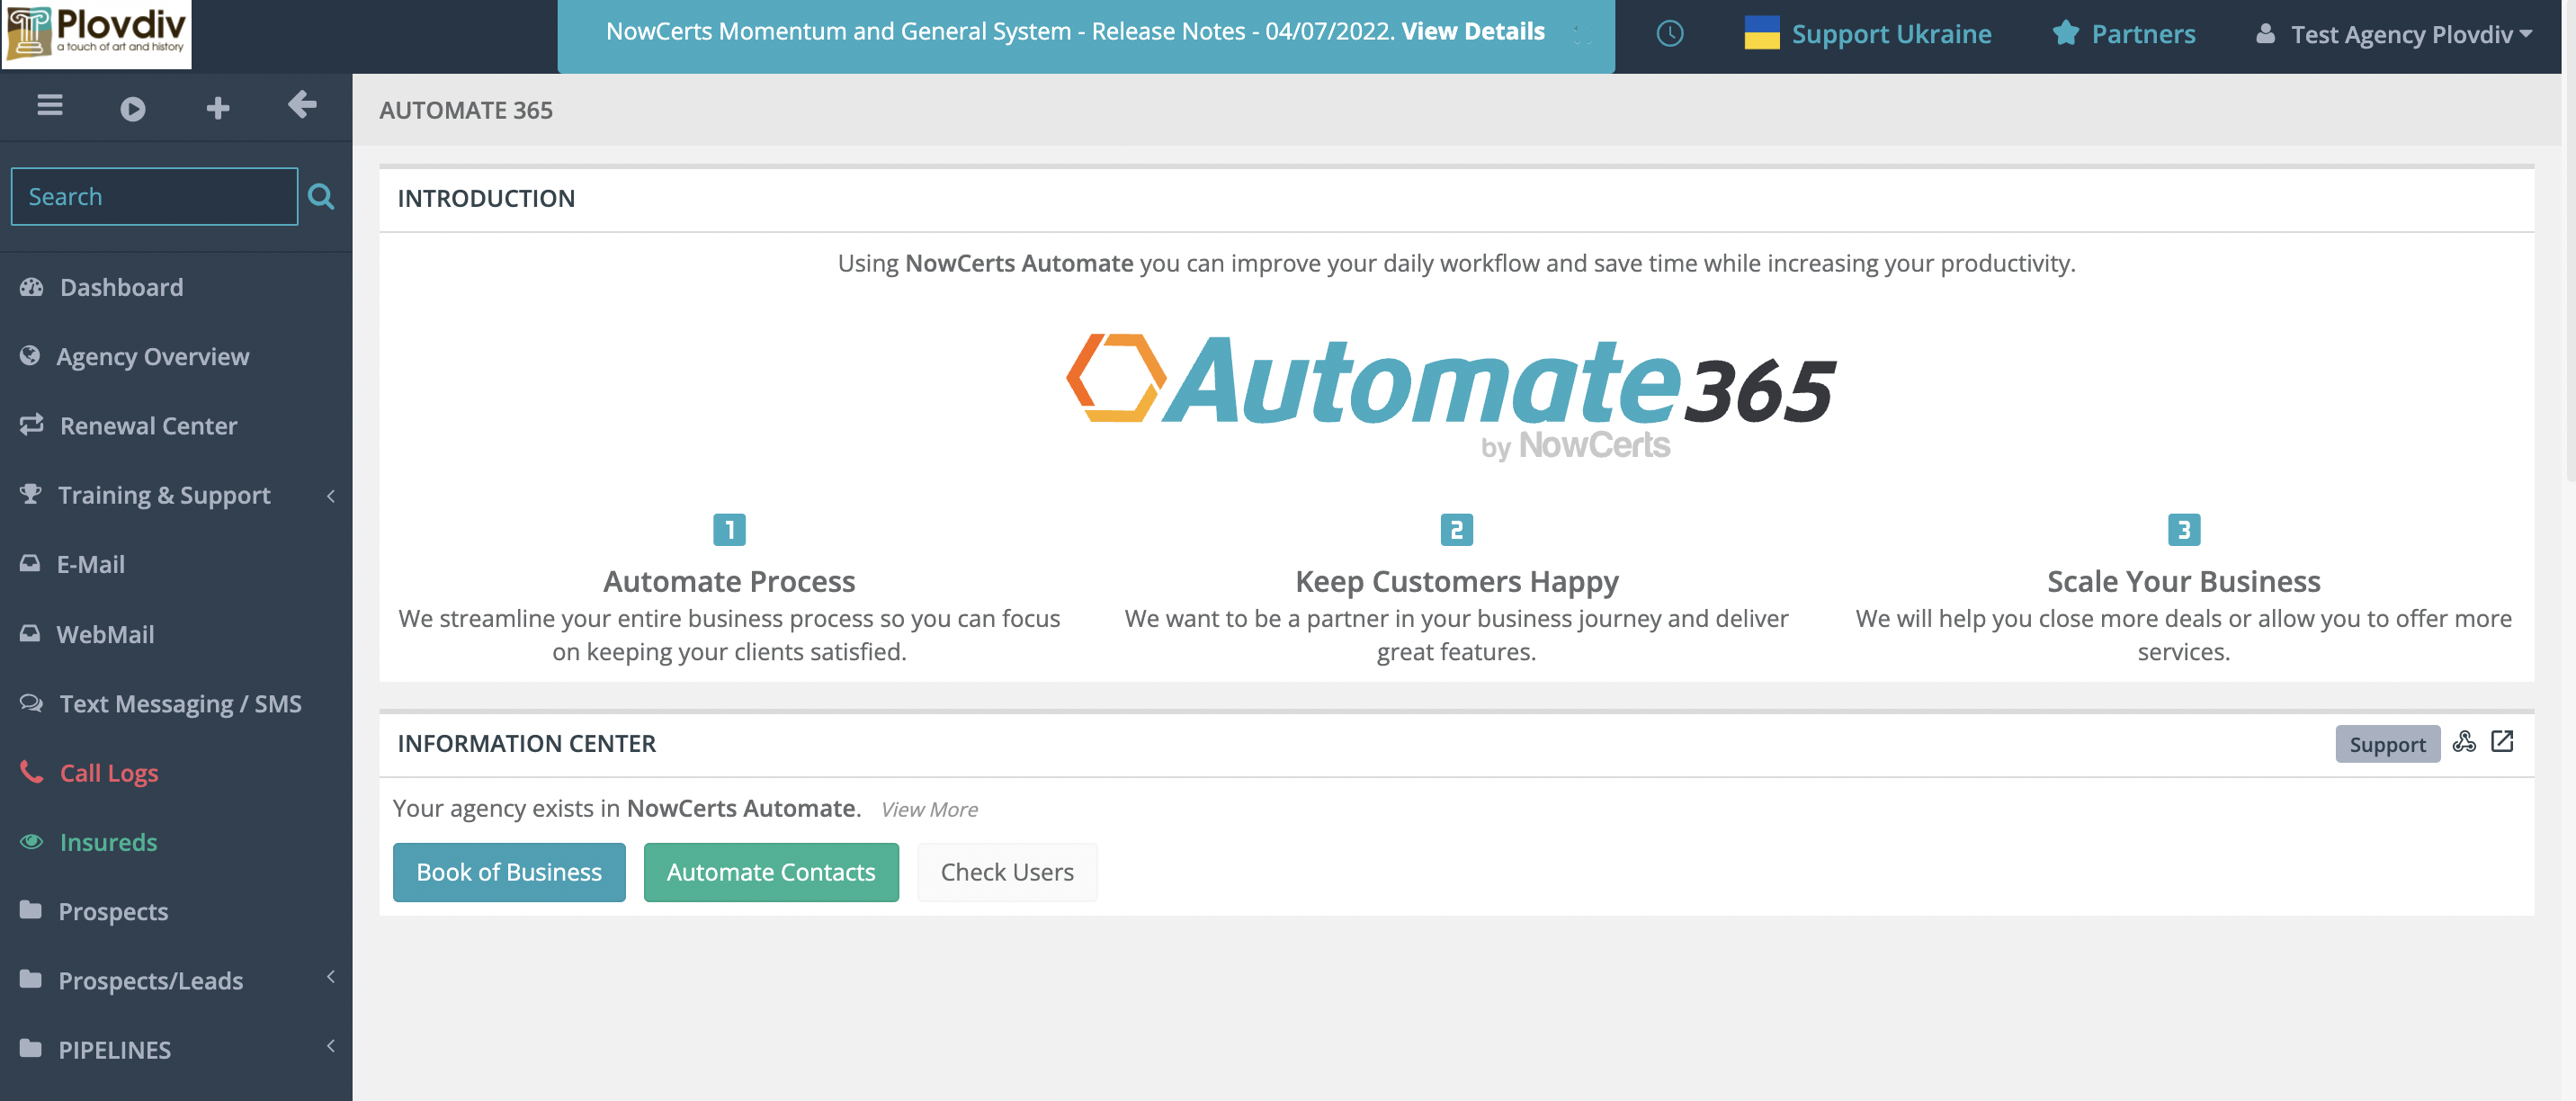Screen dimensions: 2576x1101
Task: Collapse the PIPELINES section chevron
Action: pyautogui.click(x=330, y=1047)
